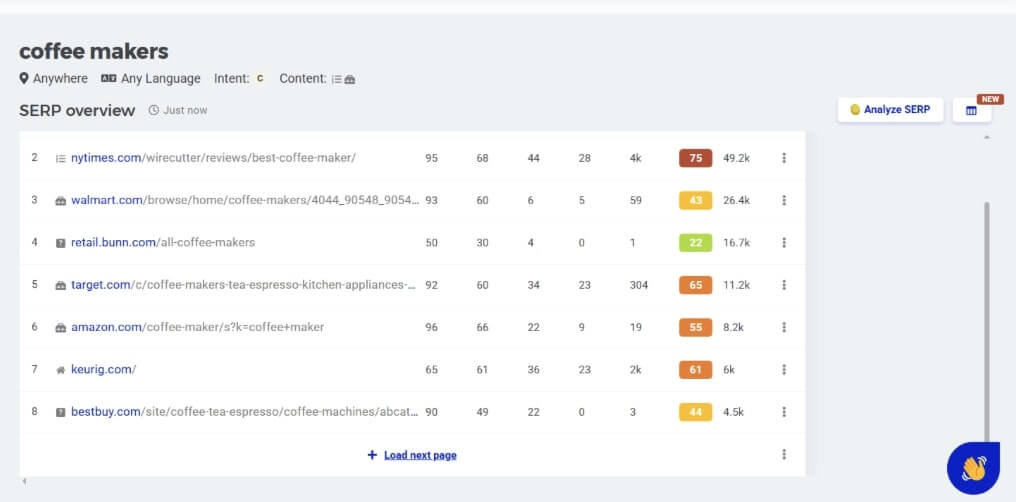Image resolution: width=1016 pixels, height=502 pixels.
Task: Open the retail.bunn.com all-coffee-makers link
Action: [163, 242]
